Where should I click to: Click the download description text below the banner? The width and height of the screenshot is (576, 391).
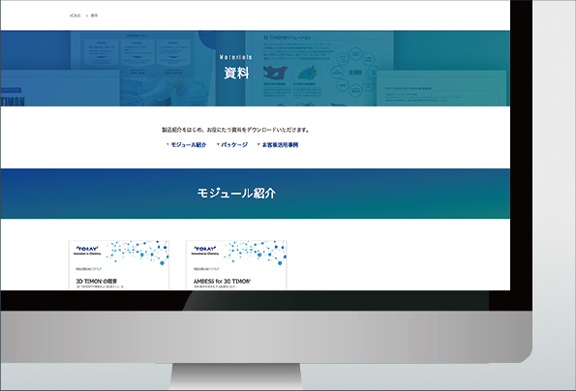coord(236,130)
